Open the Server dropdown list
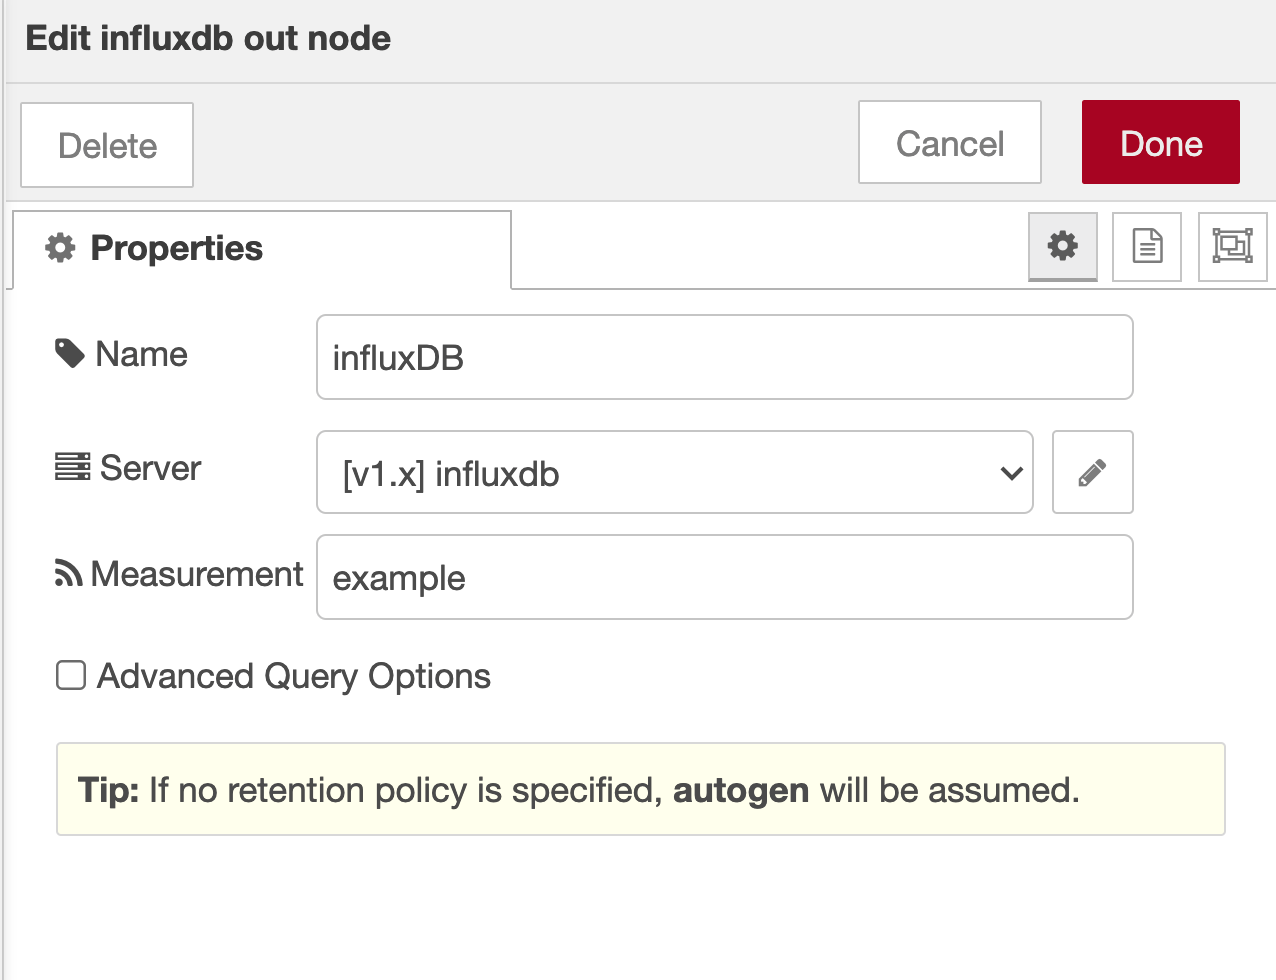This screenshot has width=1276, height=980. coord(675,472)
